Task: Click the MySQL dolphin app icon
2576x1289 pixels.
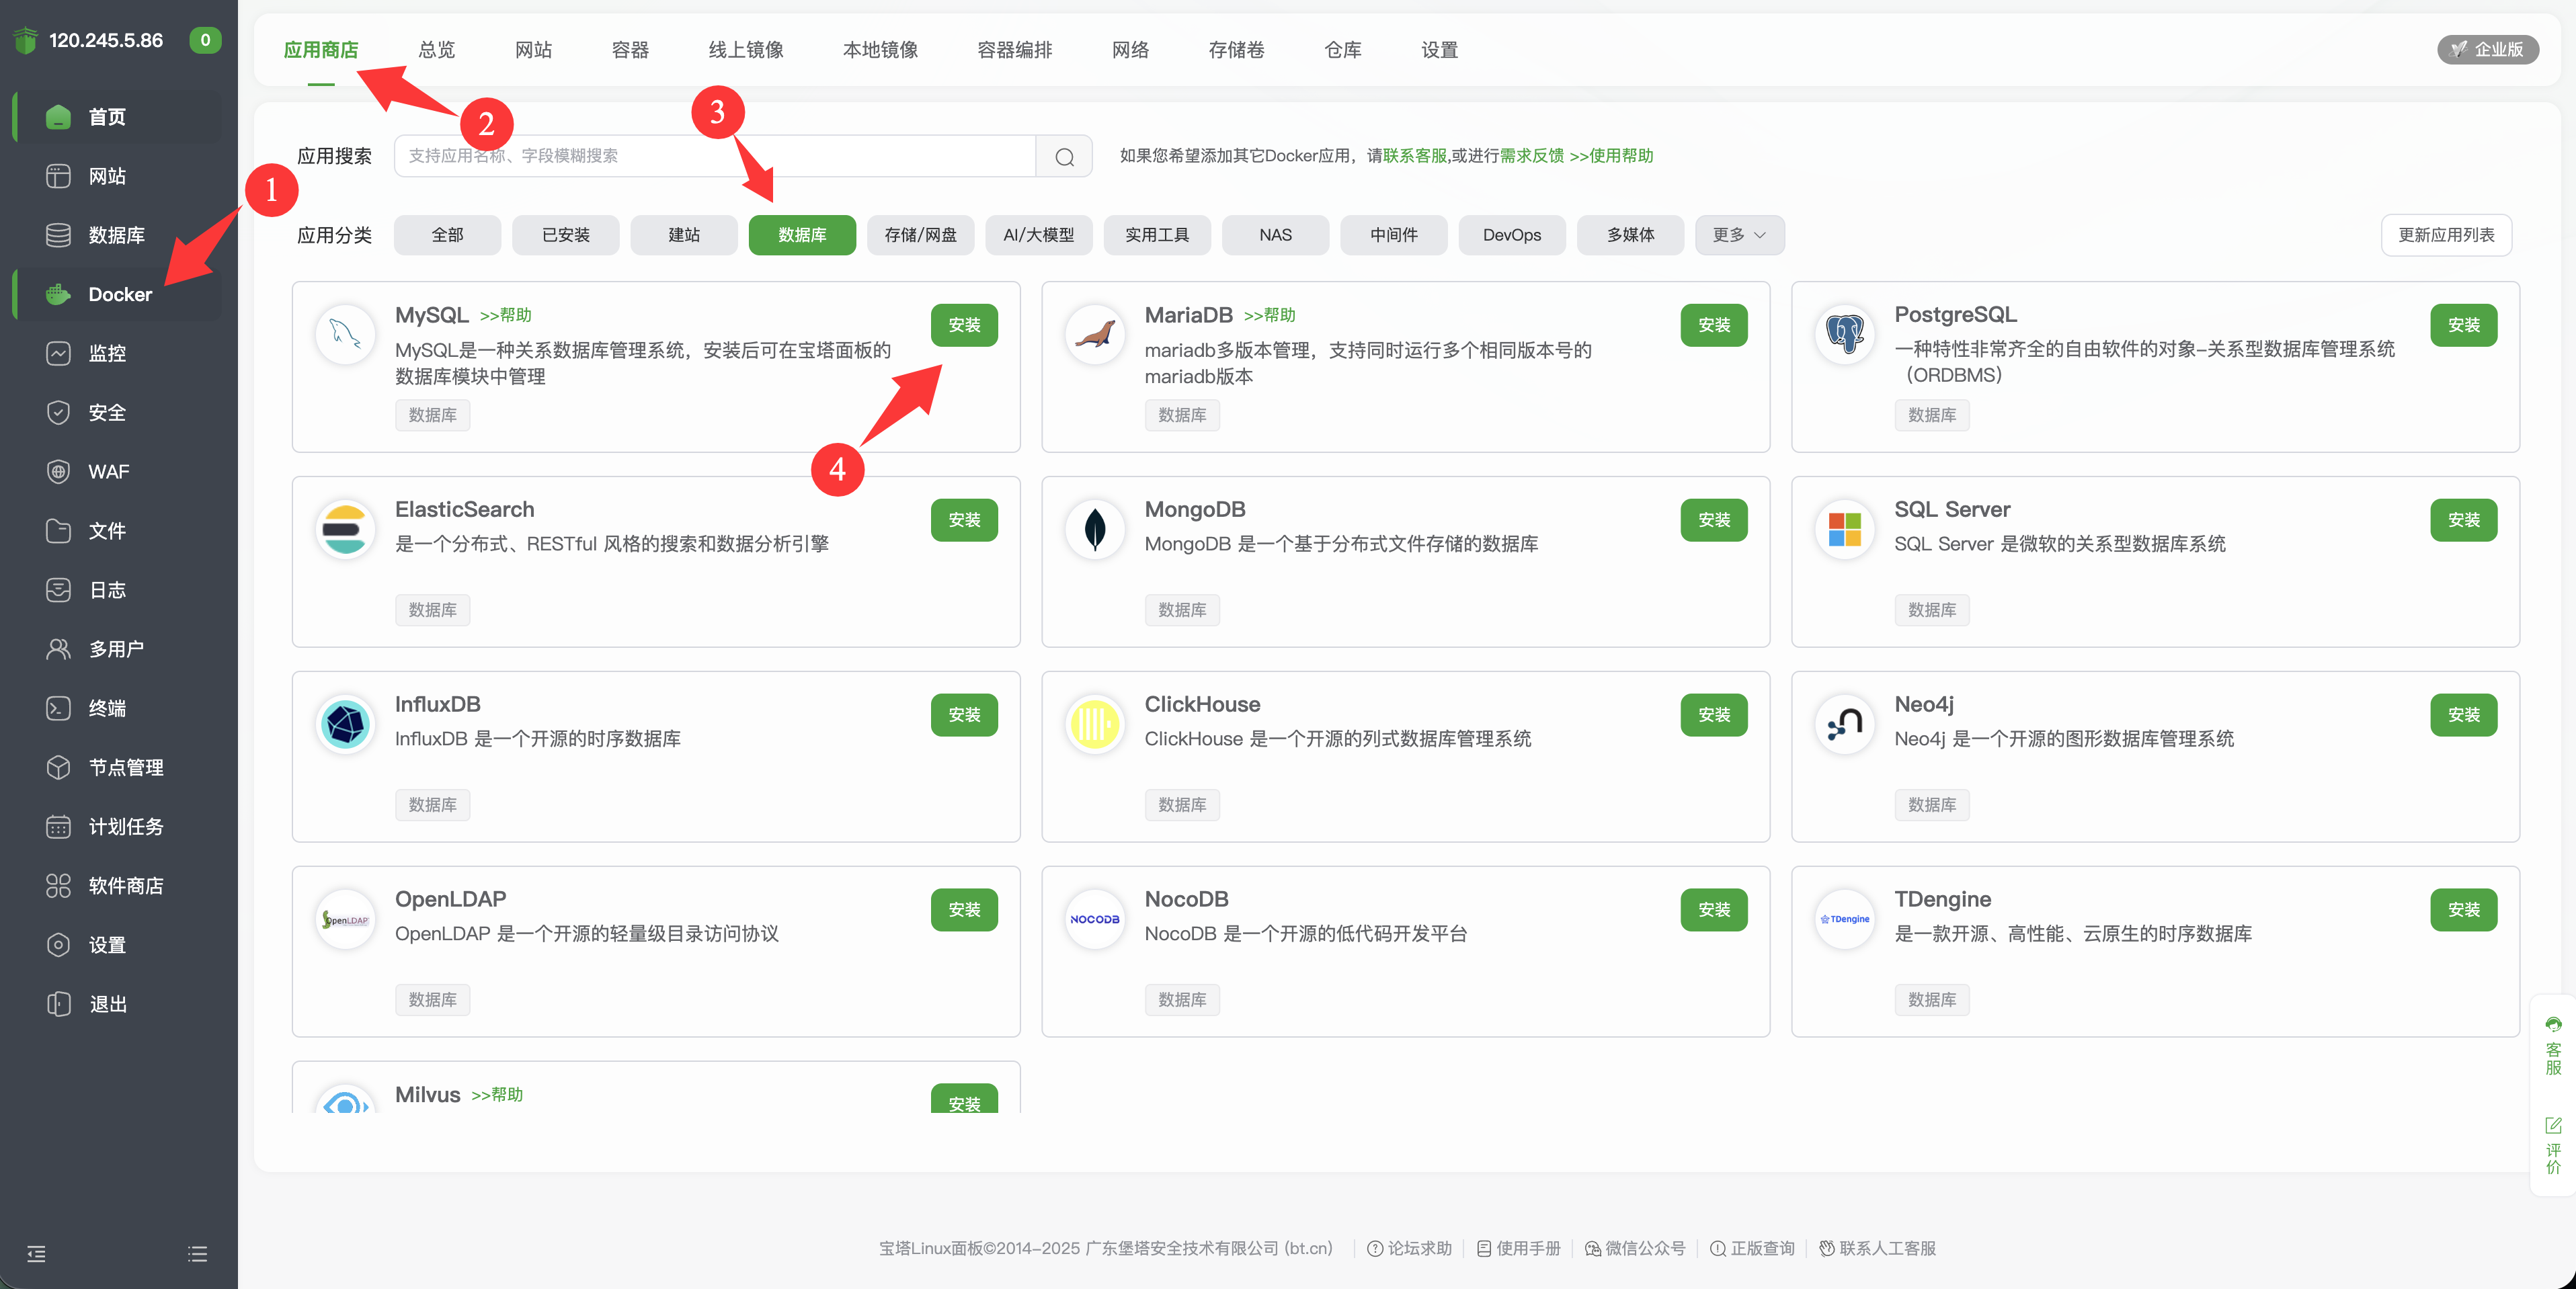Action: 345,334
